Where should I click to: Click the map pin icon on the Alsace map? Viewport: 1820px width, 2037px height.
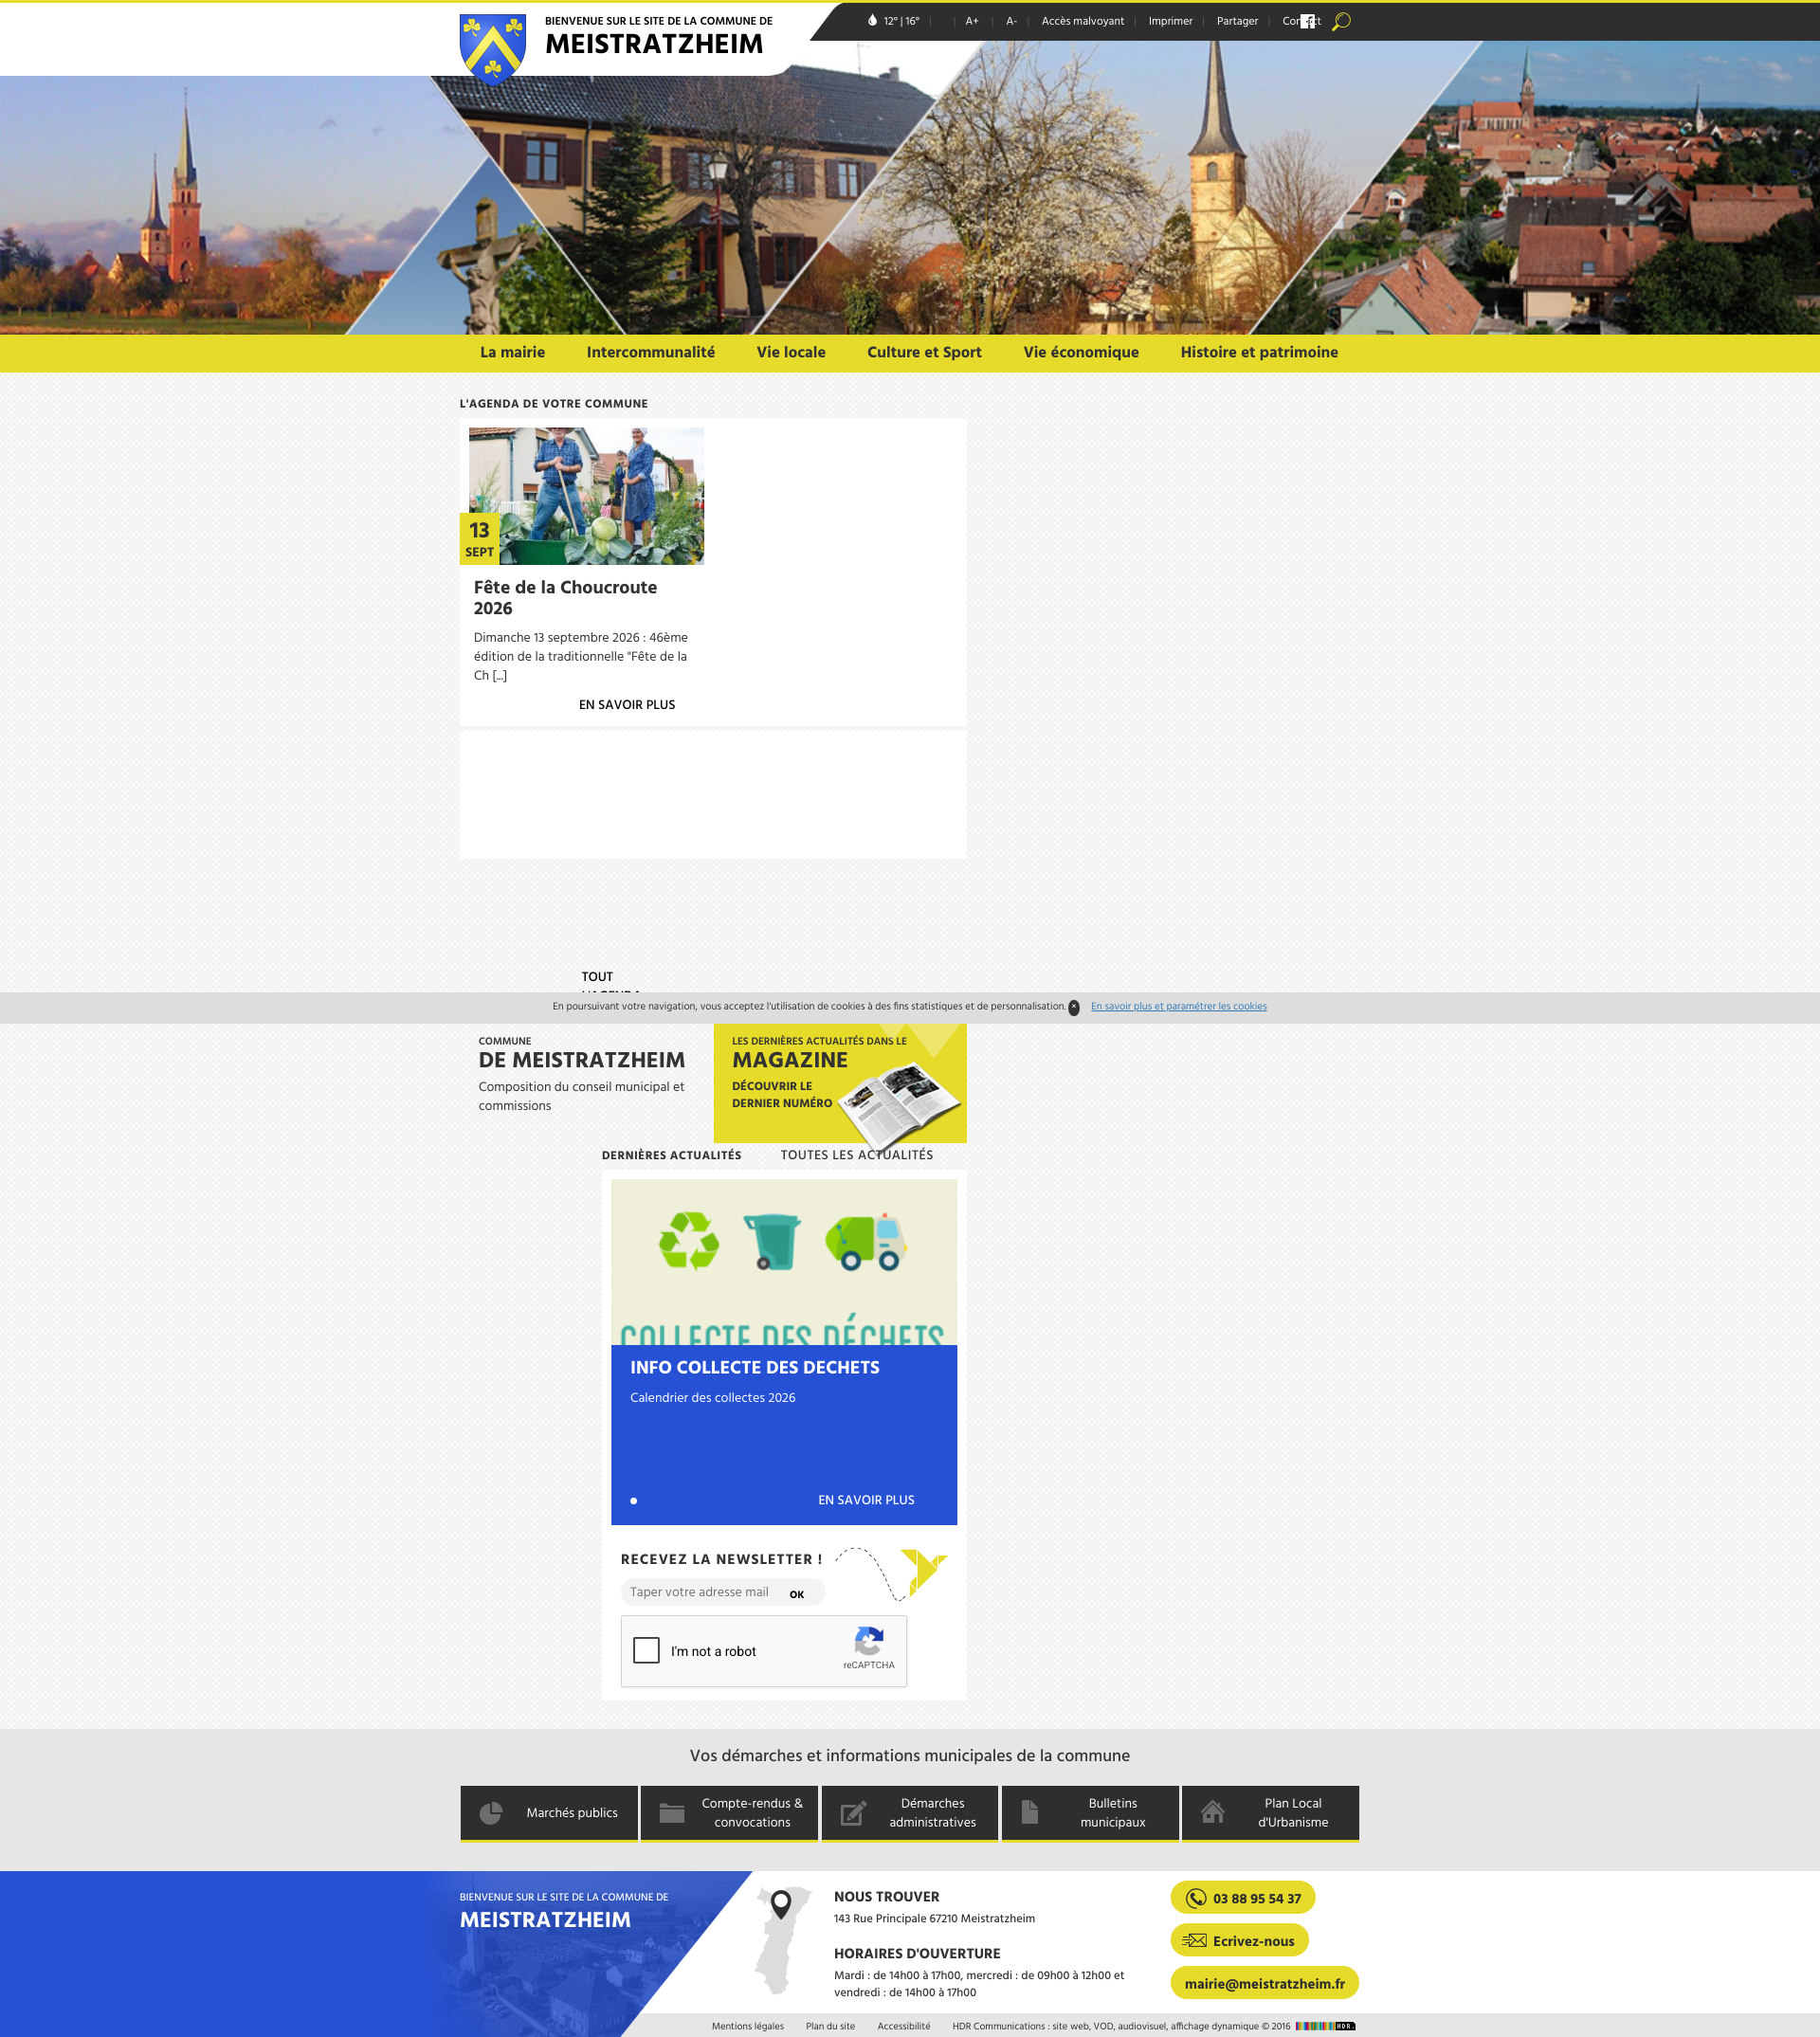(781, 1904)
